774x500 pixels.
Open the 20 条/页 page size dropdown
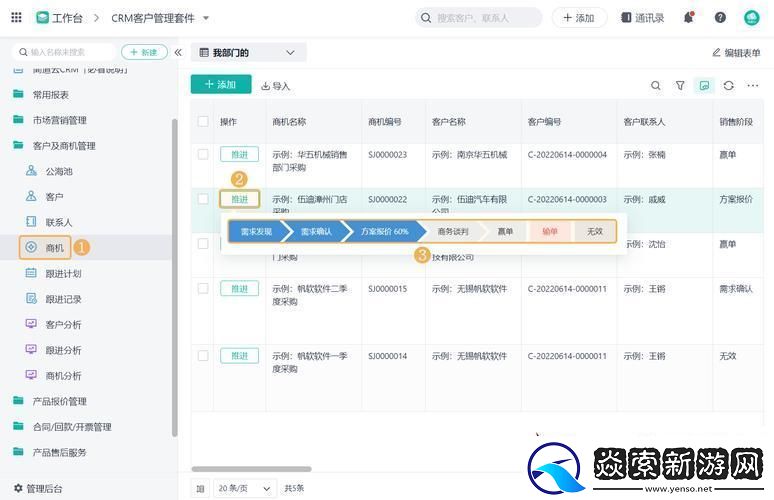click(x=244, y=489)
